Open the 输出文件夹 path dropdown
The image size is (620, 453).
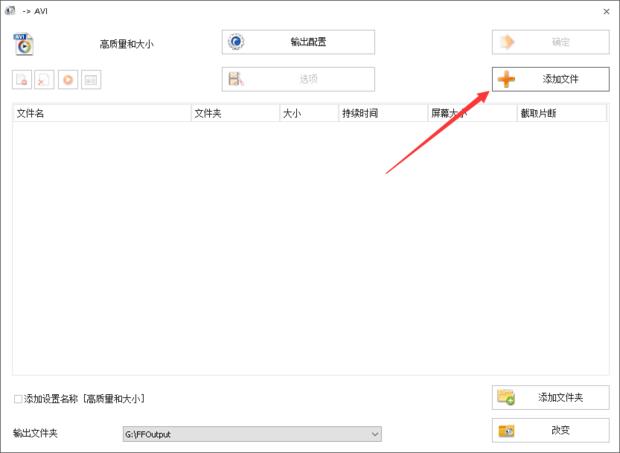coord(375,434)
